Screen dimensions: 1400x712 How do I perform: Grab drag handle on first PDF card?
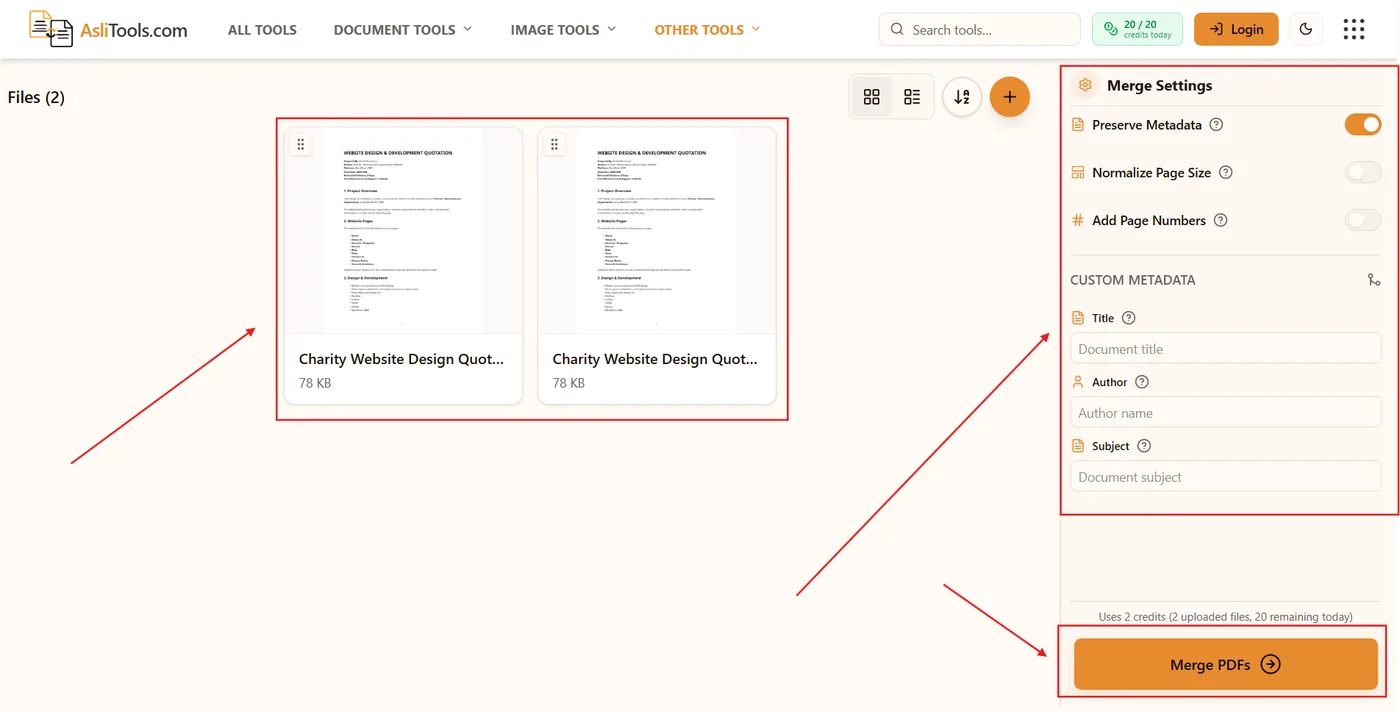(301, 144)
